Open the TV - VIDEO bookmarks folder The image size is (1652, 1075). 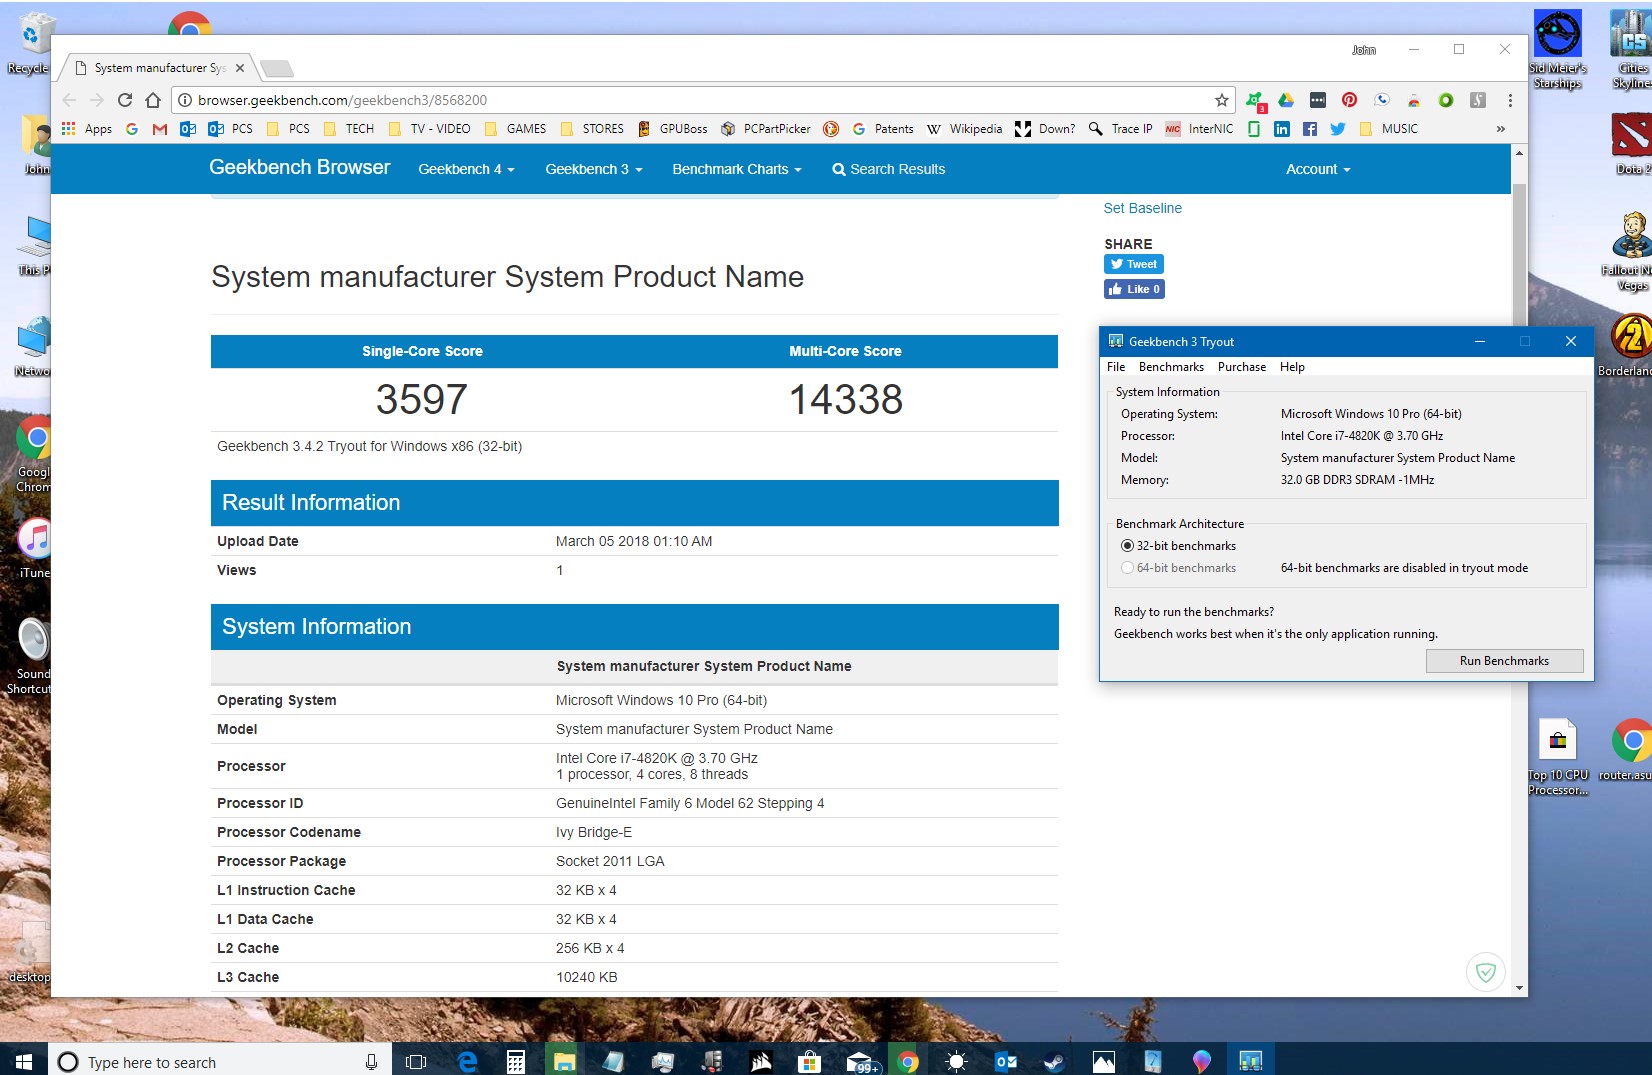coord(429,129)
